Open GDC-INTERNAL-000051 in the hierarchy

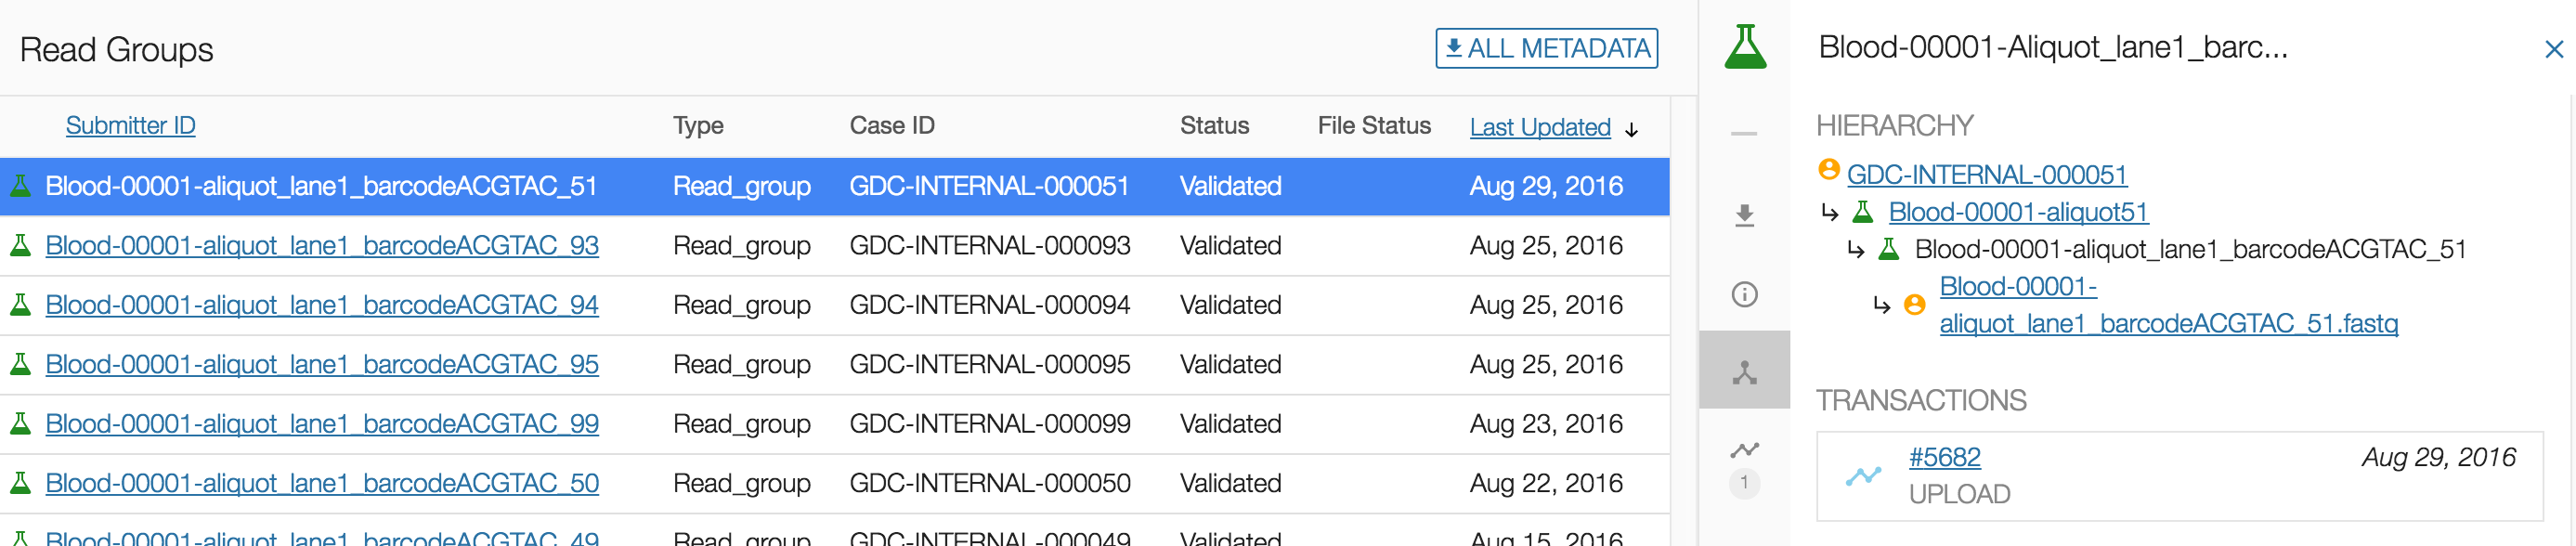pos(1986,175)
